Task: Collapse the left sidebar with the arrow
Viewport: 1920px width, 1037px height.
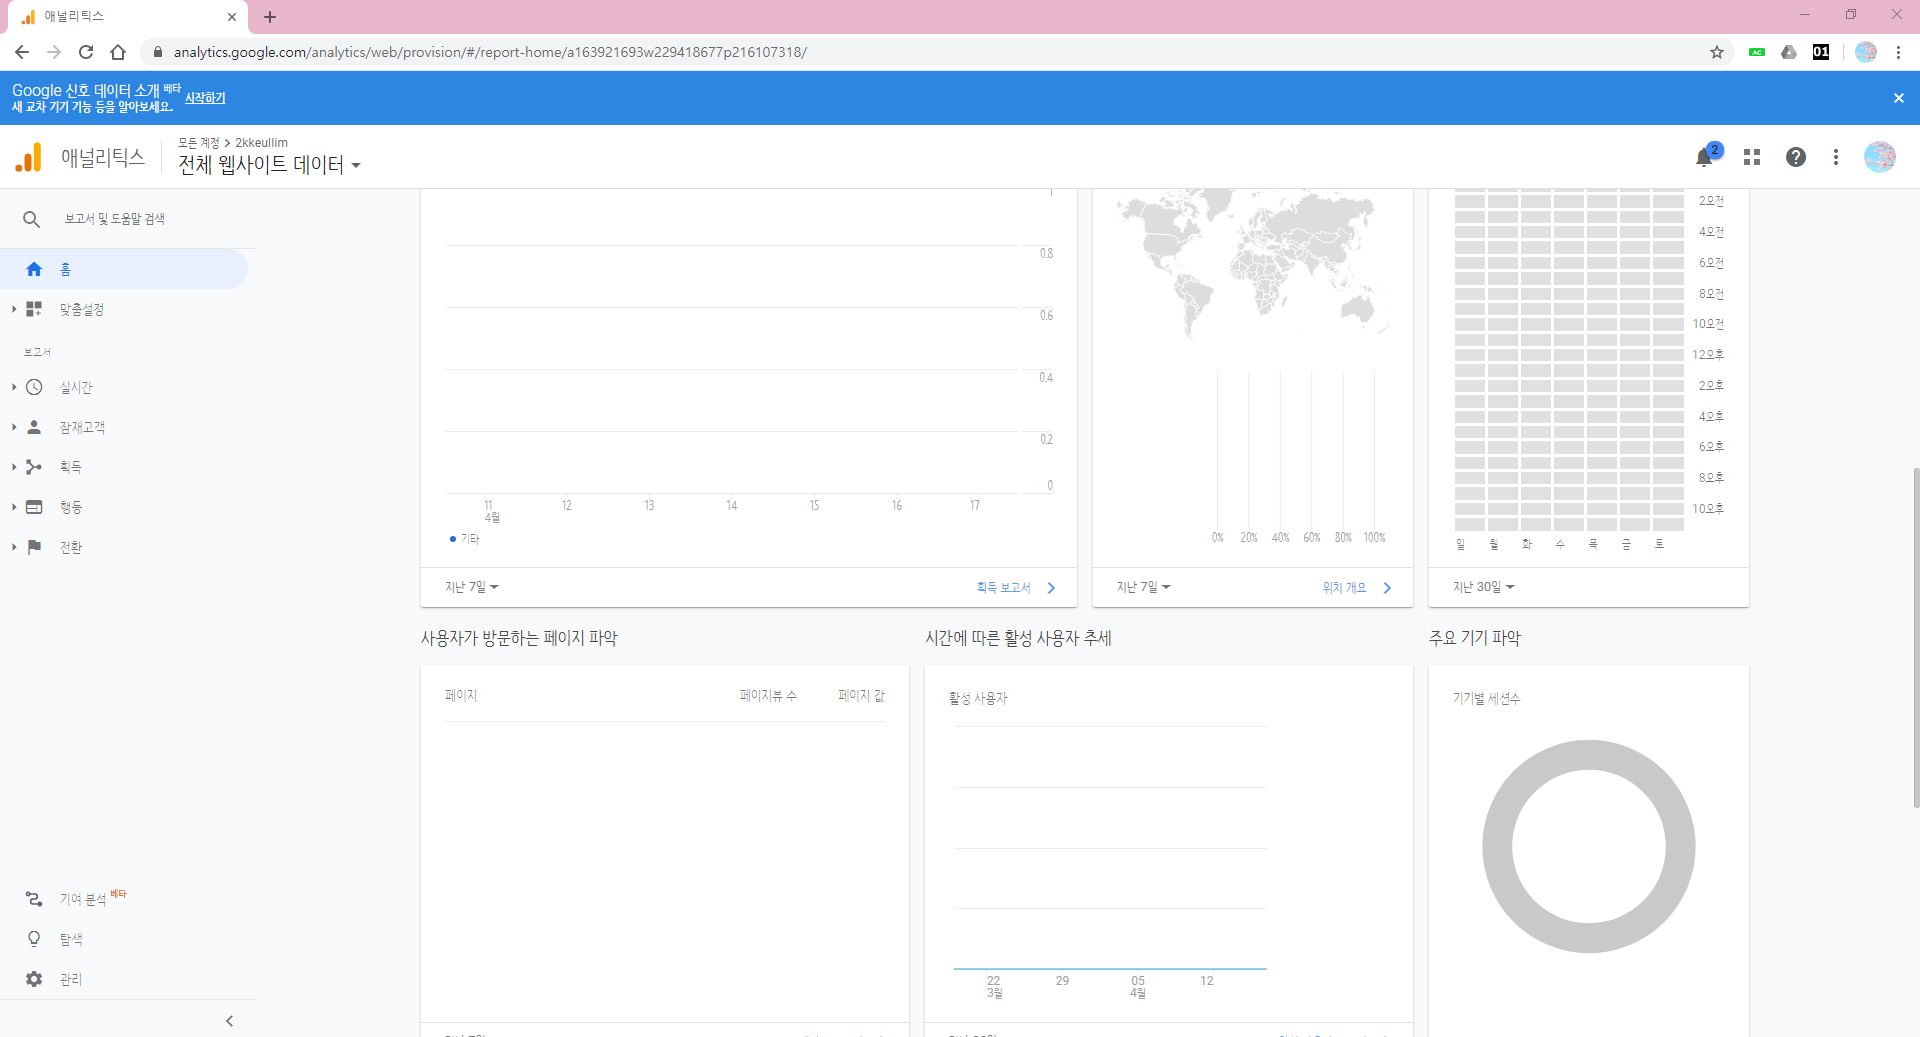Action: [x=229, y=1021]
